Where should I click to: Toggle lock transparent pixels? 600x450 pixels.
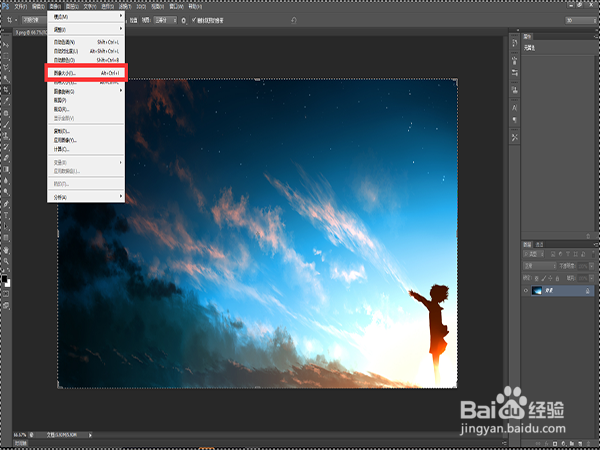tap(536, 278)
